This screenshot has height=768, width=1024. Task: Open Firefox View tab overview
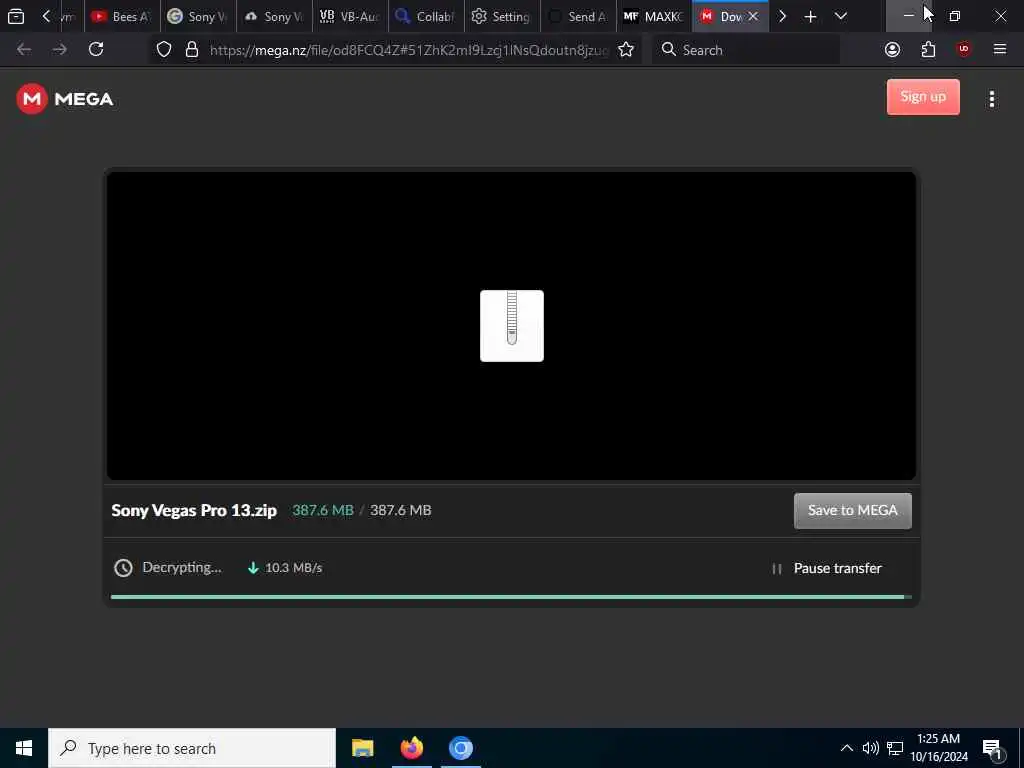[x=16, y=16]
